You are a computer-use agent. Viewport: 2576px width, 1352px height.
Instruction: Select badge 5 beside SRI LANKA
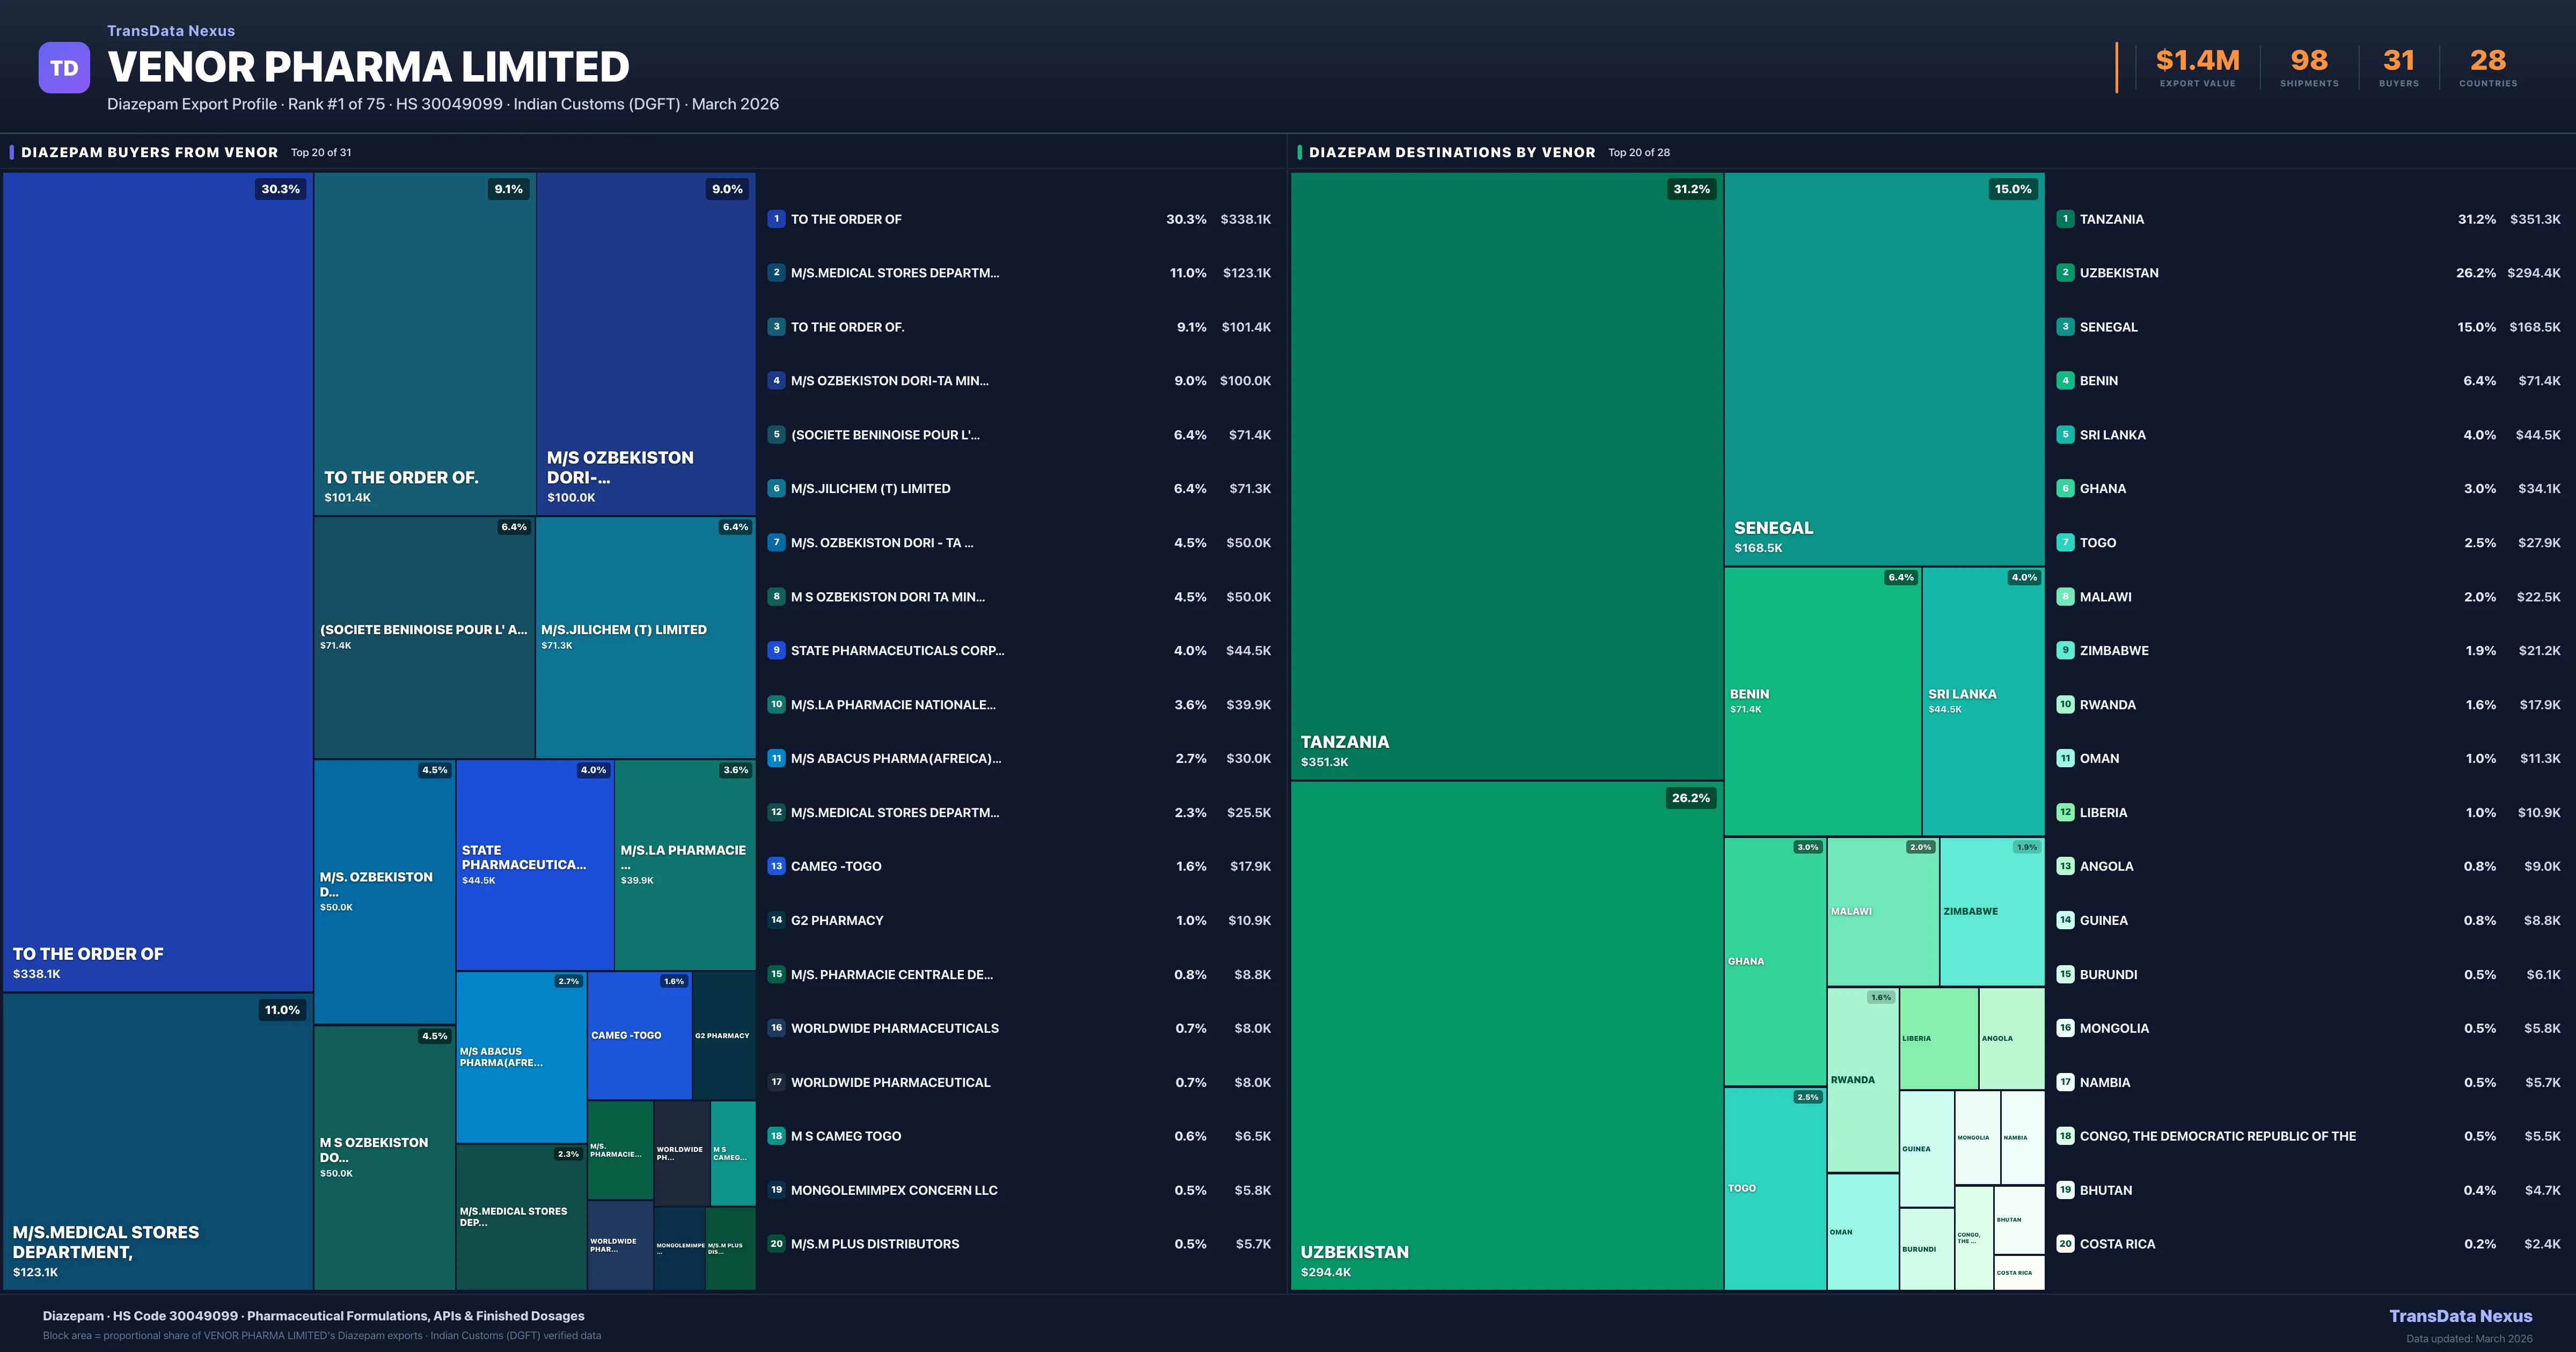click(x=2065, y=434)
